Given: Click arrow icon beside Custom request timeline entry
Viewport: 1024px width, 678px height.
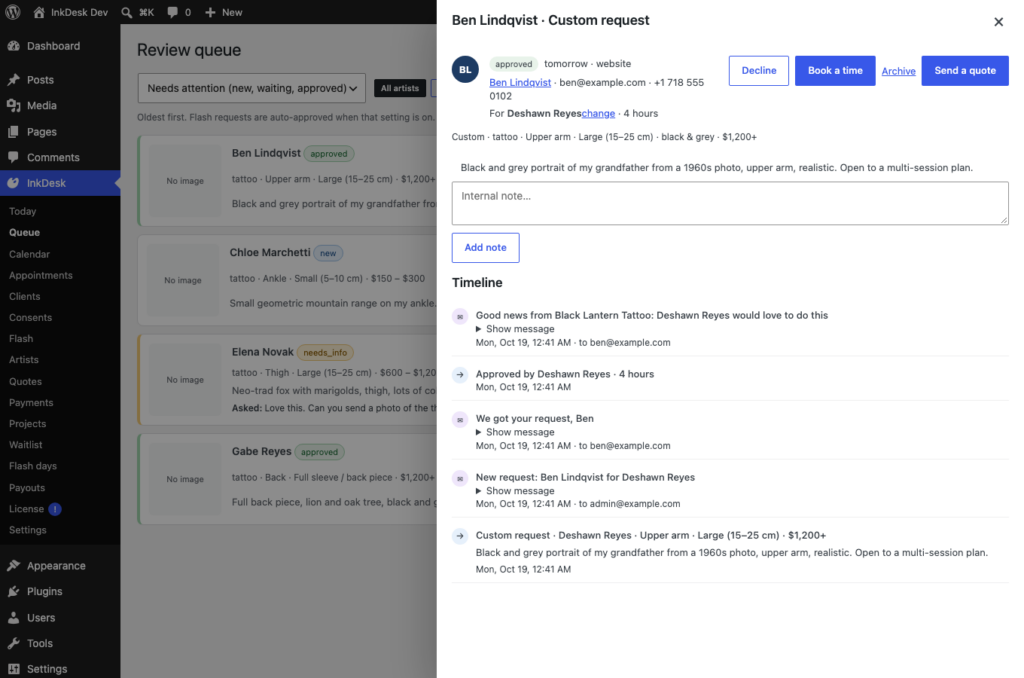Looking at the screenshot, I should click(460, 536).
